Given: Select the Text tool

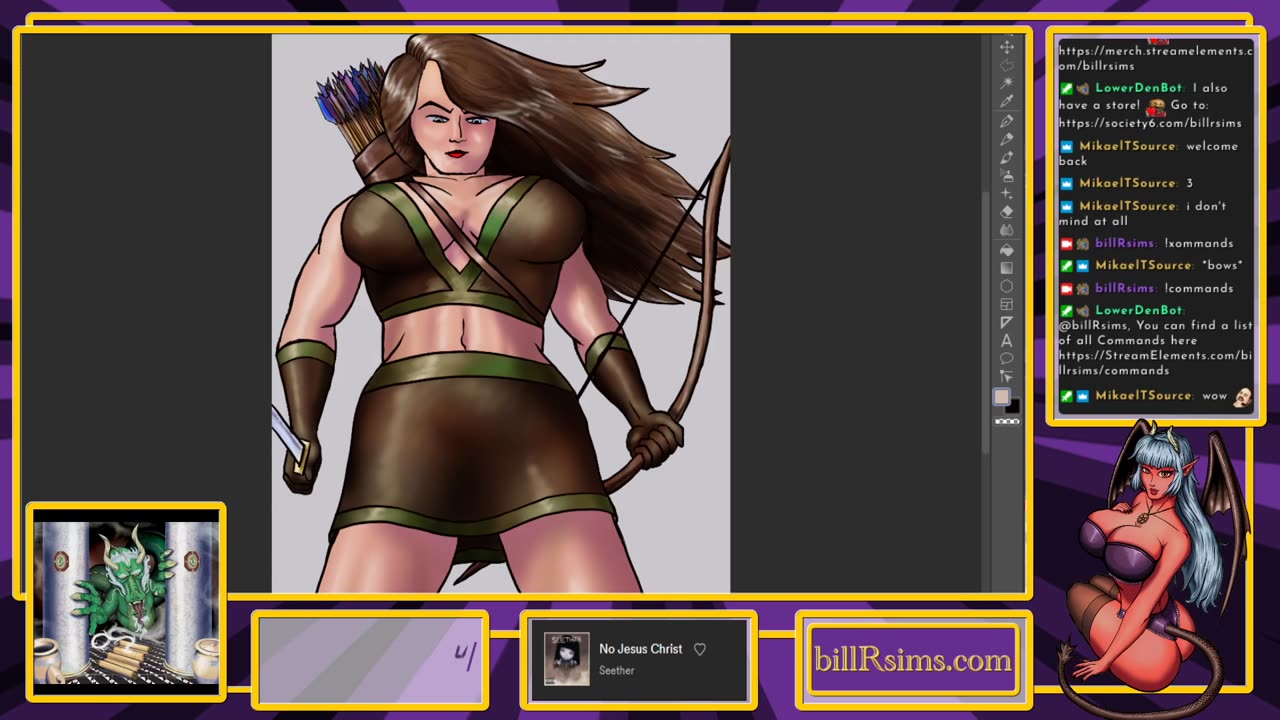Looking at the screenshot, I should click(1007, 340).
